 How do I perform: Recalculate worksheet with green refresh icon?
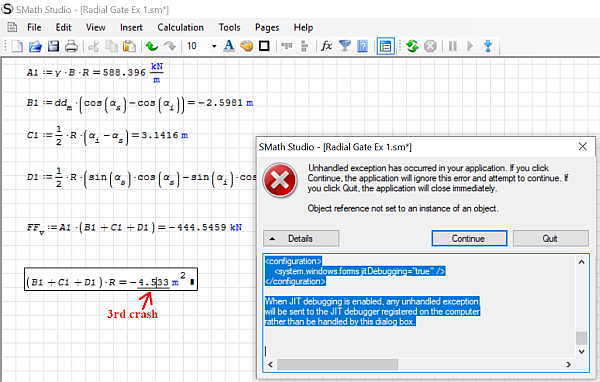point(412,46)
